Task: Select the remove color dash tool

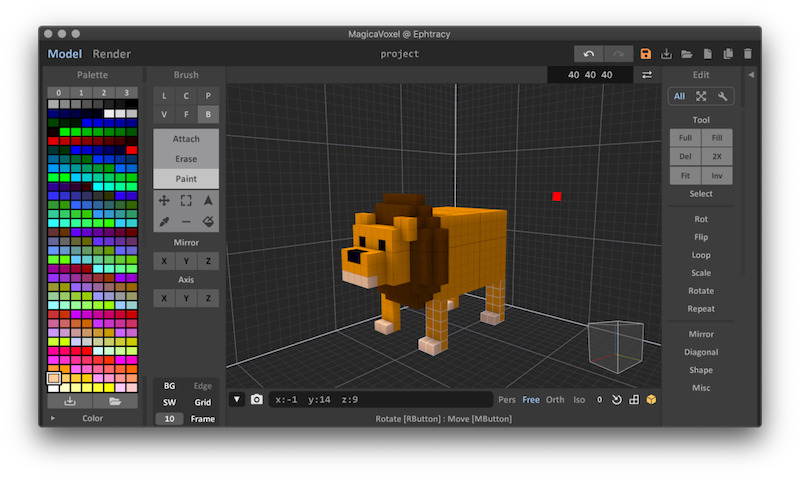Action: [186, 221]
